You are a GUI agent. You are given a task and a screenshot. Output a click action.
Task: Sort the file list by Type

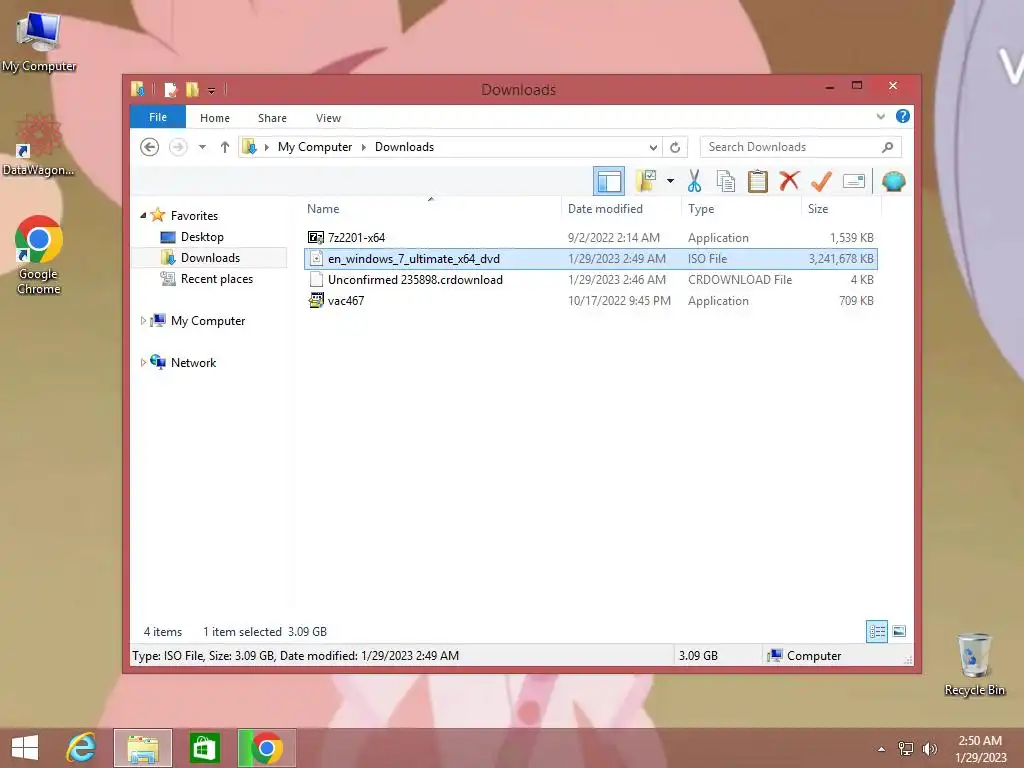pos(701,209)
